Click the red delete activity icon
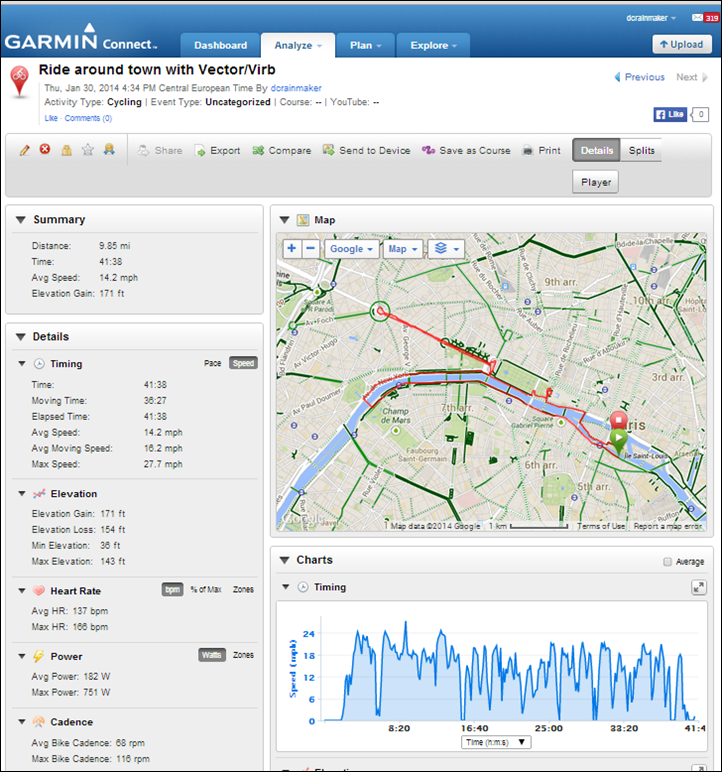Viewport: 722px width, 772px height. click(45, 149)
